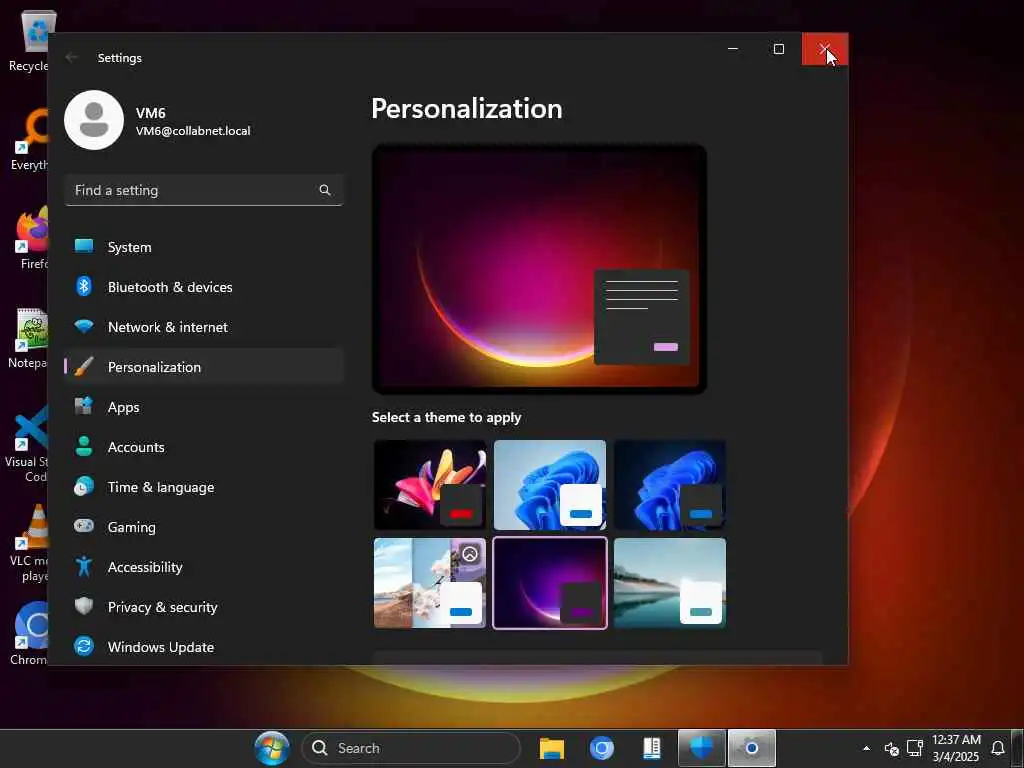Click the large theme preview image
Screen dimensions: 1024x768
pos(539,269)
